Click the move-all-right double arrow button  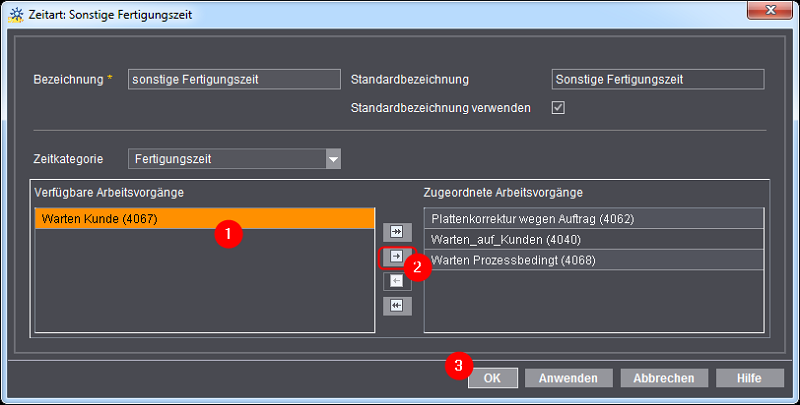[396, 232]
